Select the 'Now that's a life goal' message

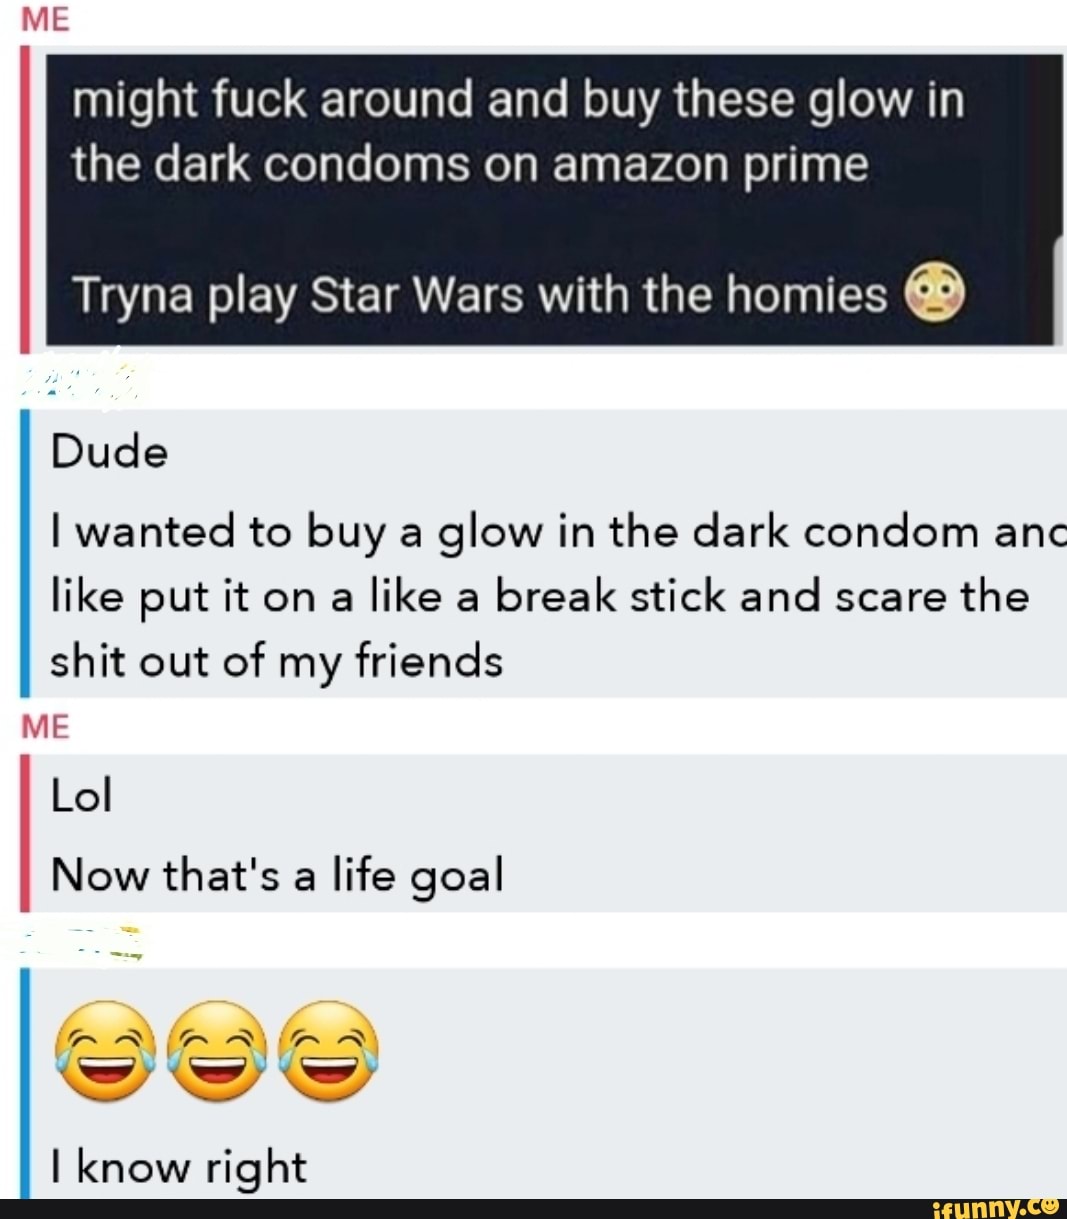pyautogui.click(x=277, y=875)
